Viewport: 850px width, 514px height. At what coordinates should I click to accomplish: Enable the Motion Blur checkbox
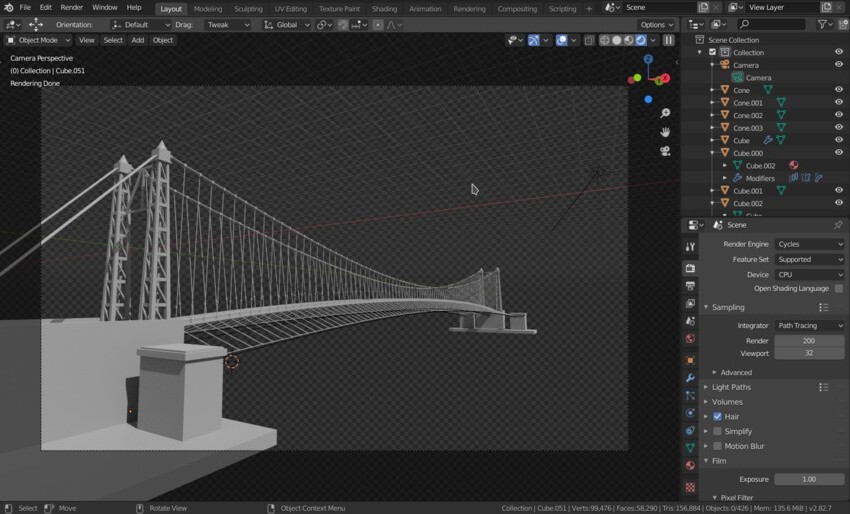717,446
